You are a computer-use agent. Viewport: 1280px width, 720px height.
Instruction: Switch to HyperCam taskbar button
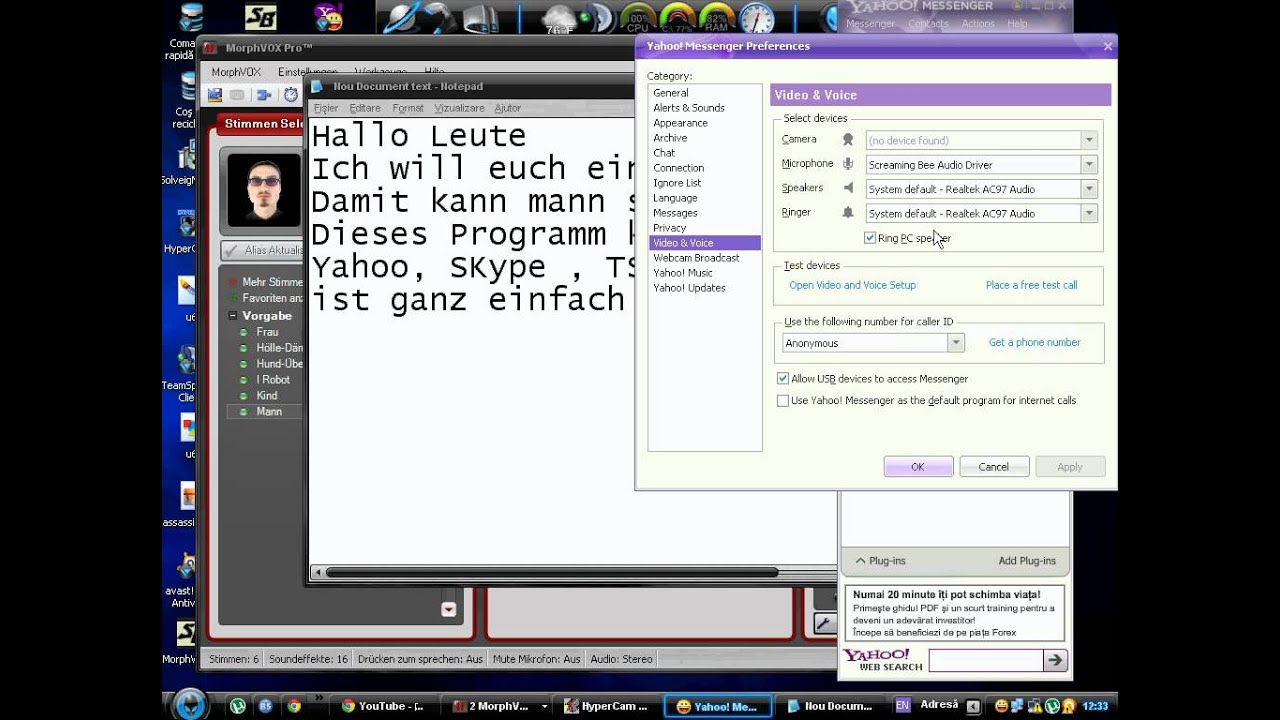click(607, 706)
